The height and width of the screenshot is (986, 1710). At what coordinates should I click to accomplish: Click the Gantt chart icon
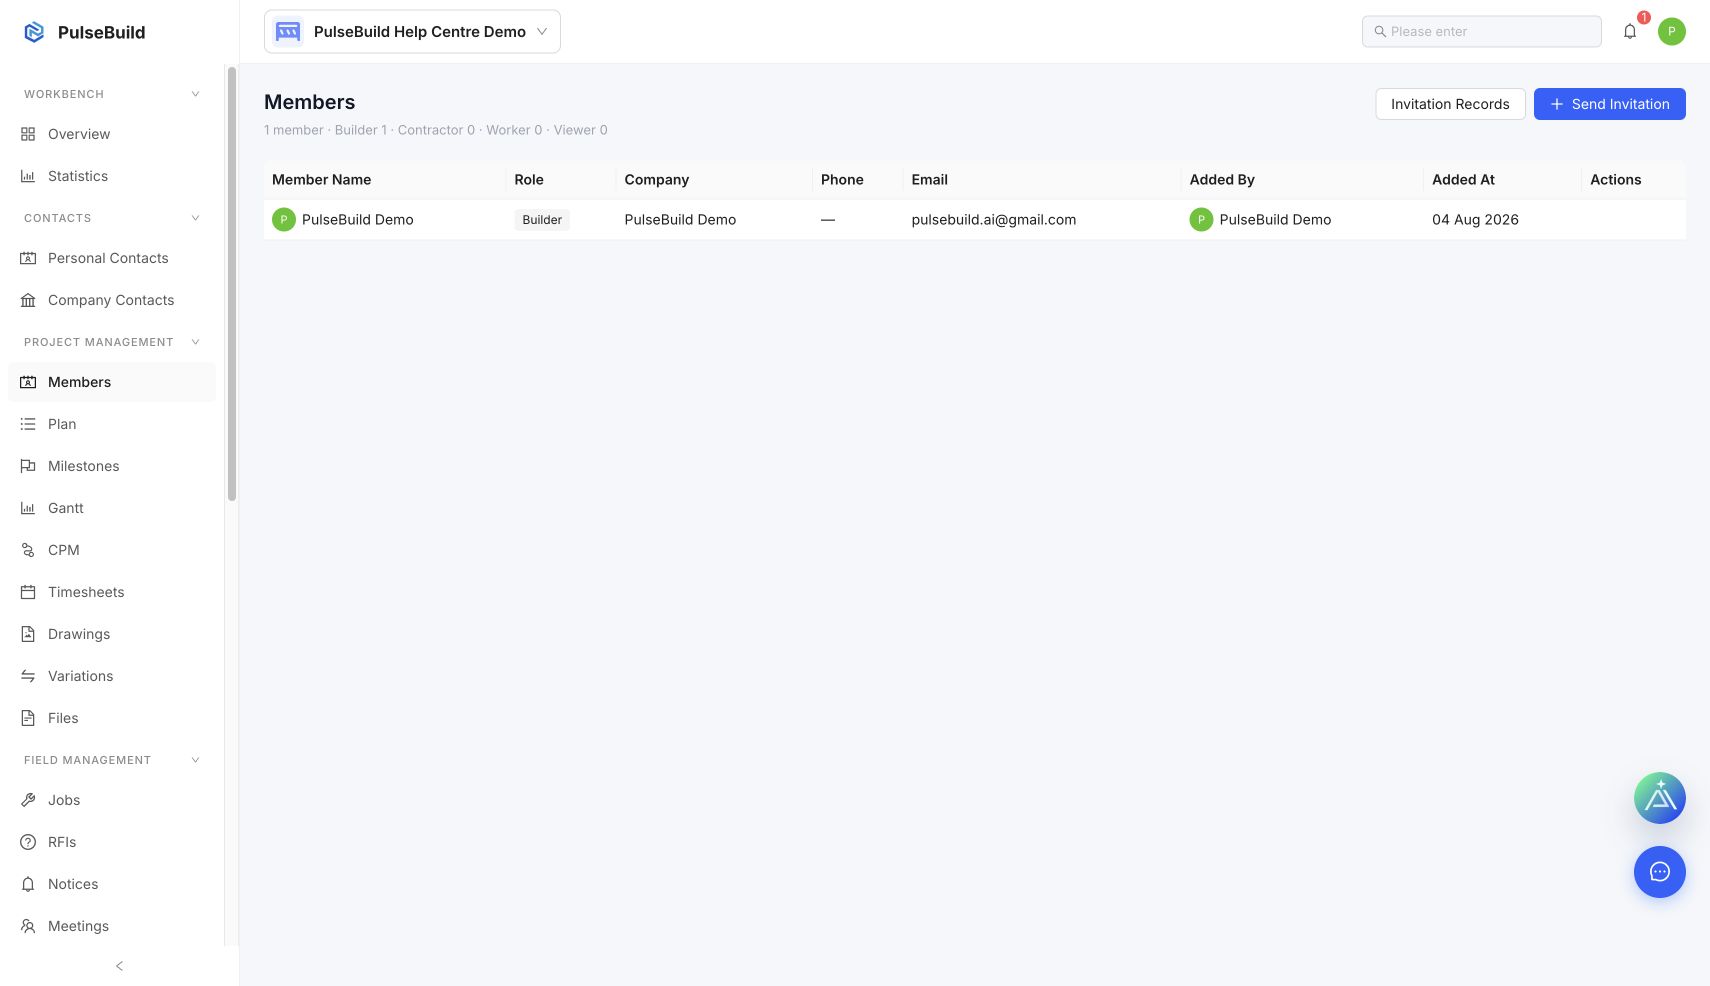tap(28, 508)
